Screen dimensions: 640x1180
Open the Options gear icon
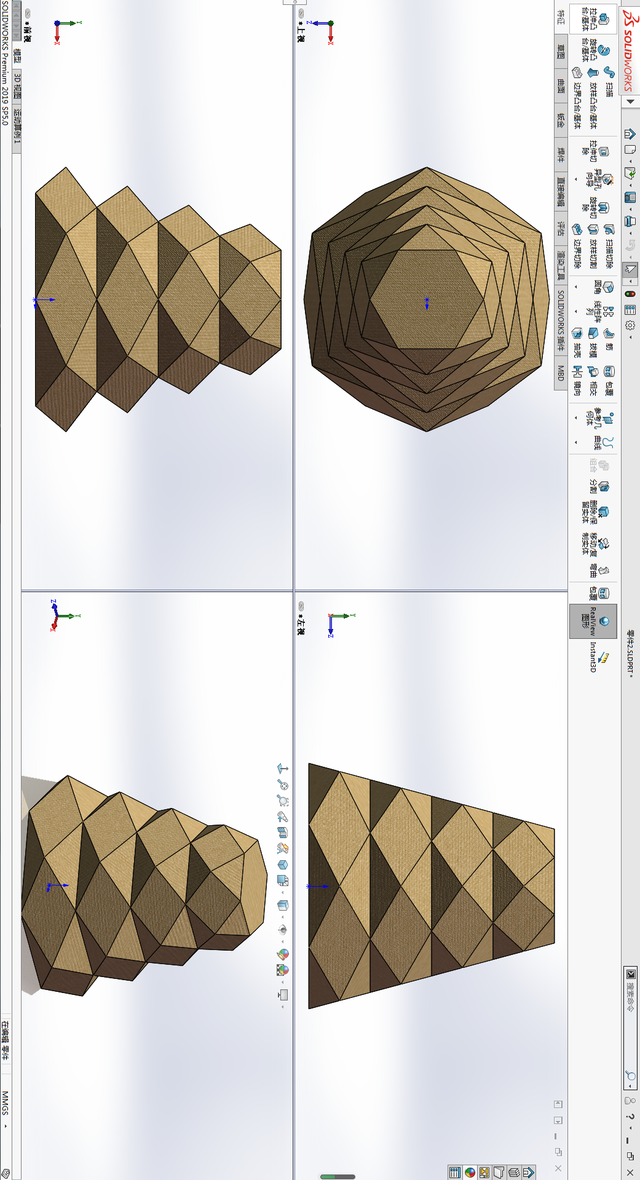click(x=629, y=325)
